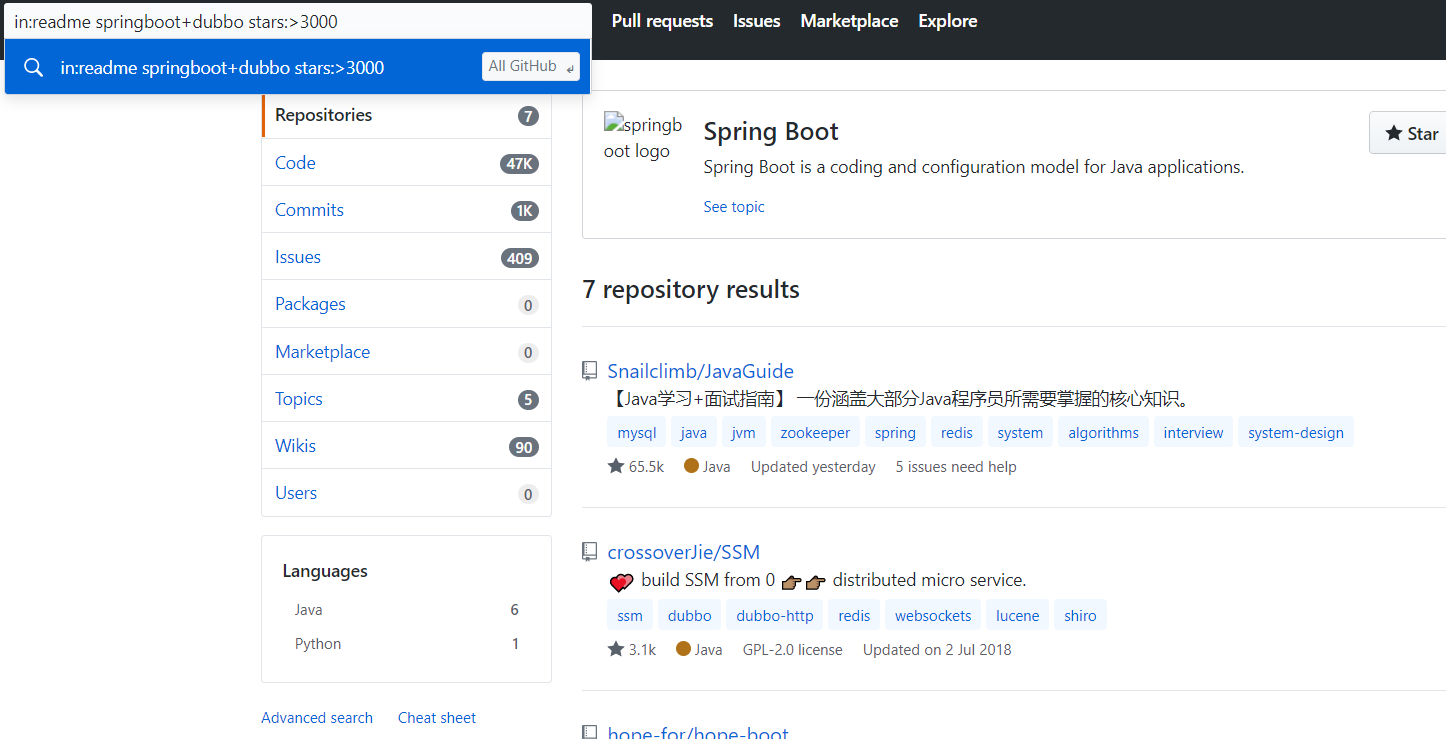Screen dimensions: 1446x739
Task: Show Users search results
Action: pyautogui.click(x=406, y=493)
